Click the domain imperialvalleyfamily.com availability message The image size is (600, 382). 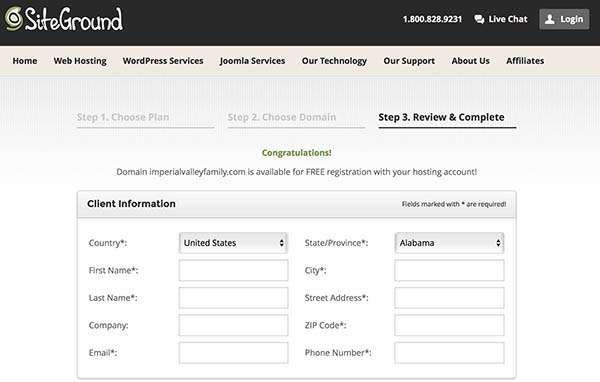click(297, 172)
